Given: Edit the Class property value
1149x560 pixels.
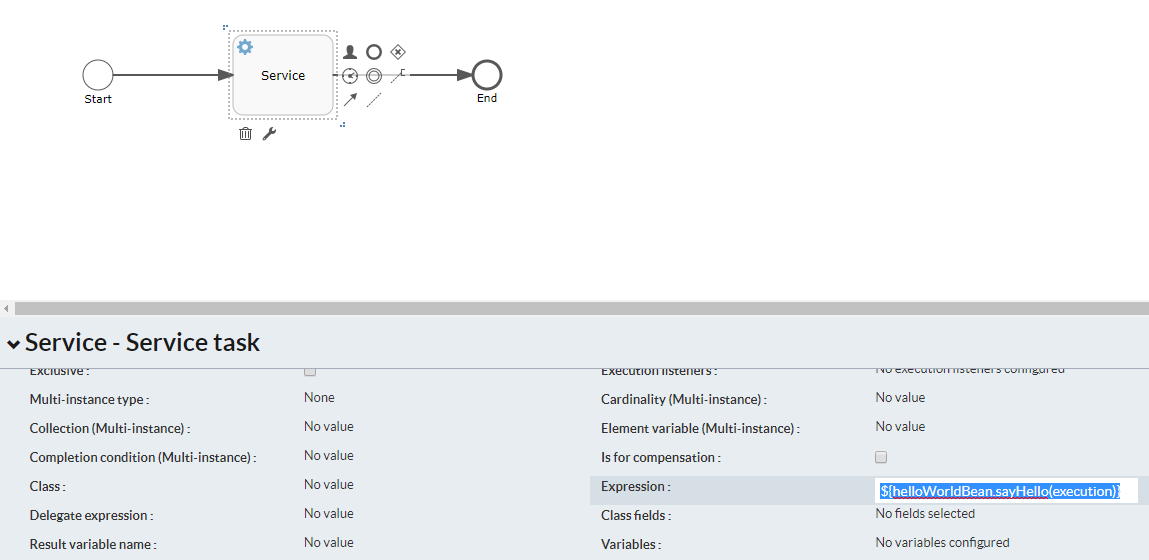Looking at the screenshot, I should pos(329,485).
